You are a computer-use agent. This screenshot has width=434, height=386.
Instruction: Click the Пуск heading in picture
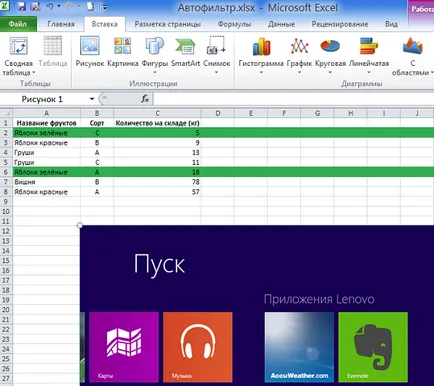click(x=159, y=265)
